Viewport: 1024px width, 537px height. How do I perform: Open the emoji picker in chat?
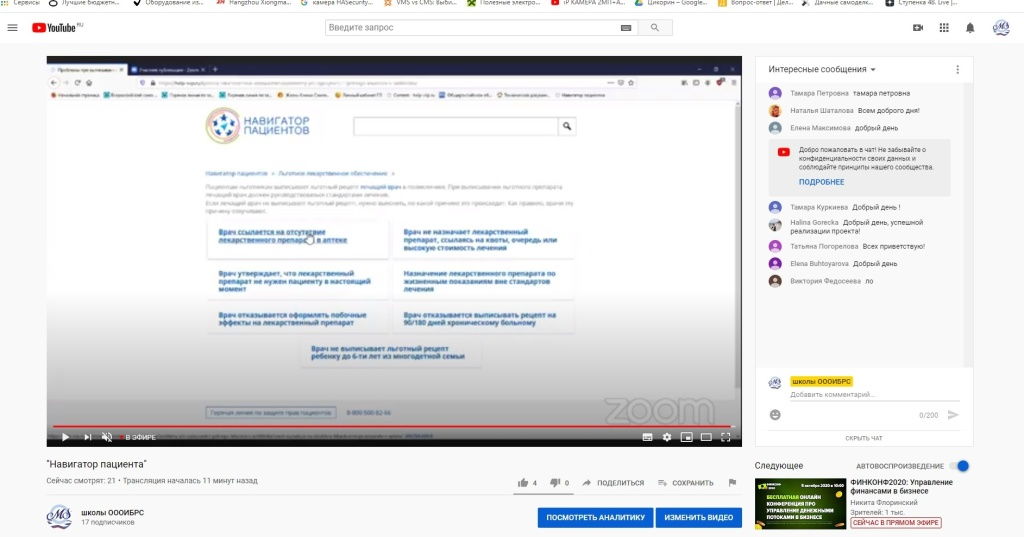point(775,414)
